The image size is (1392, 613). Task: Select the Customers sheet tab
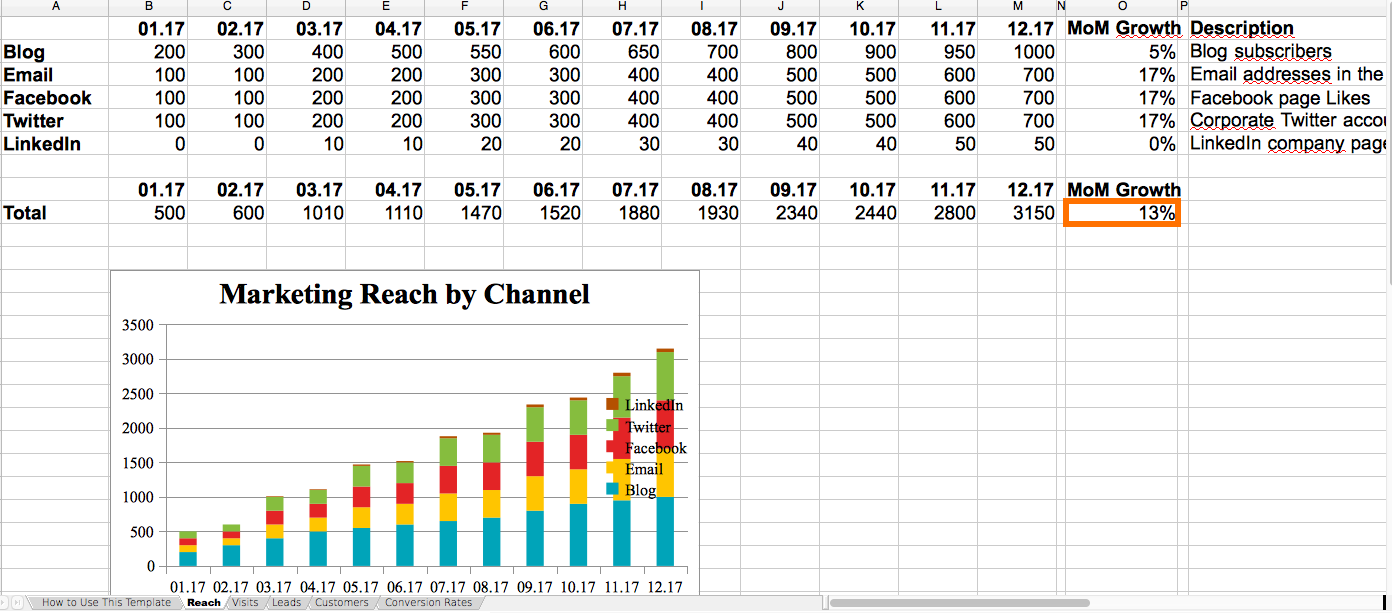click(341, 603)
